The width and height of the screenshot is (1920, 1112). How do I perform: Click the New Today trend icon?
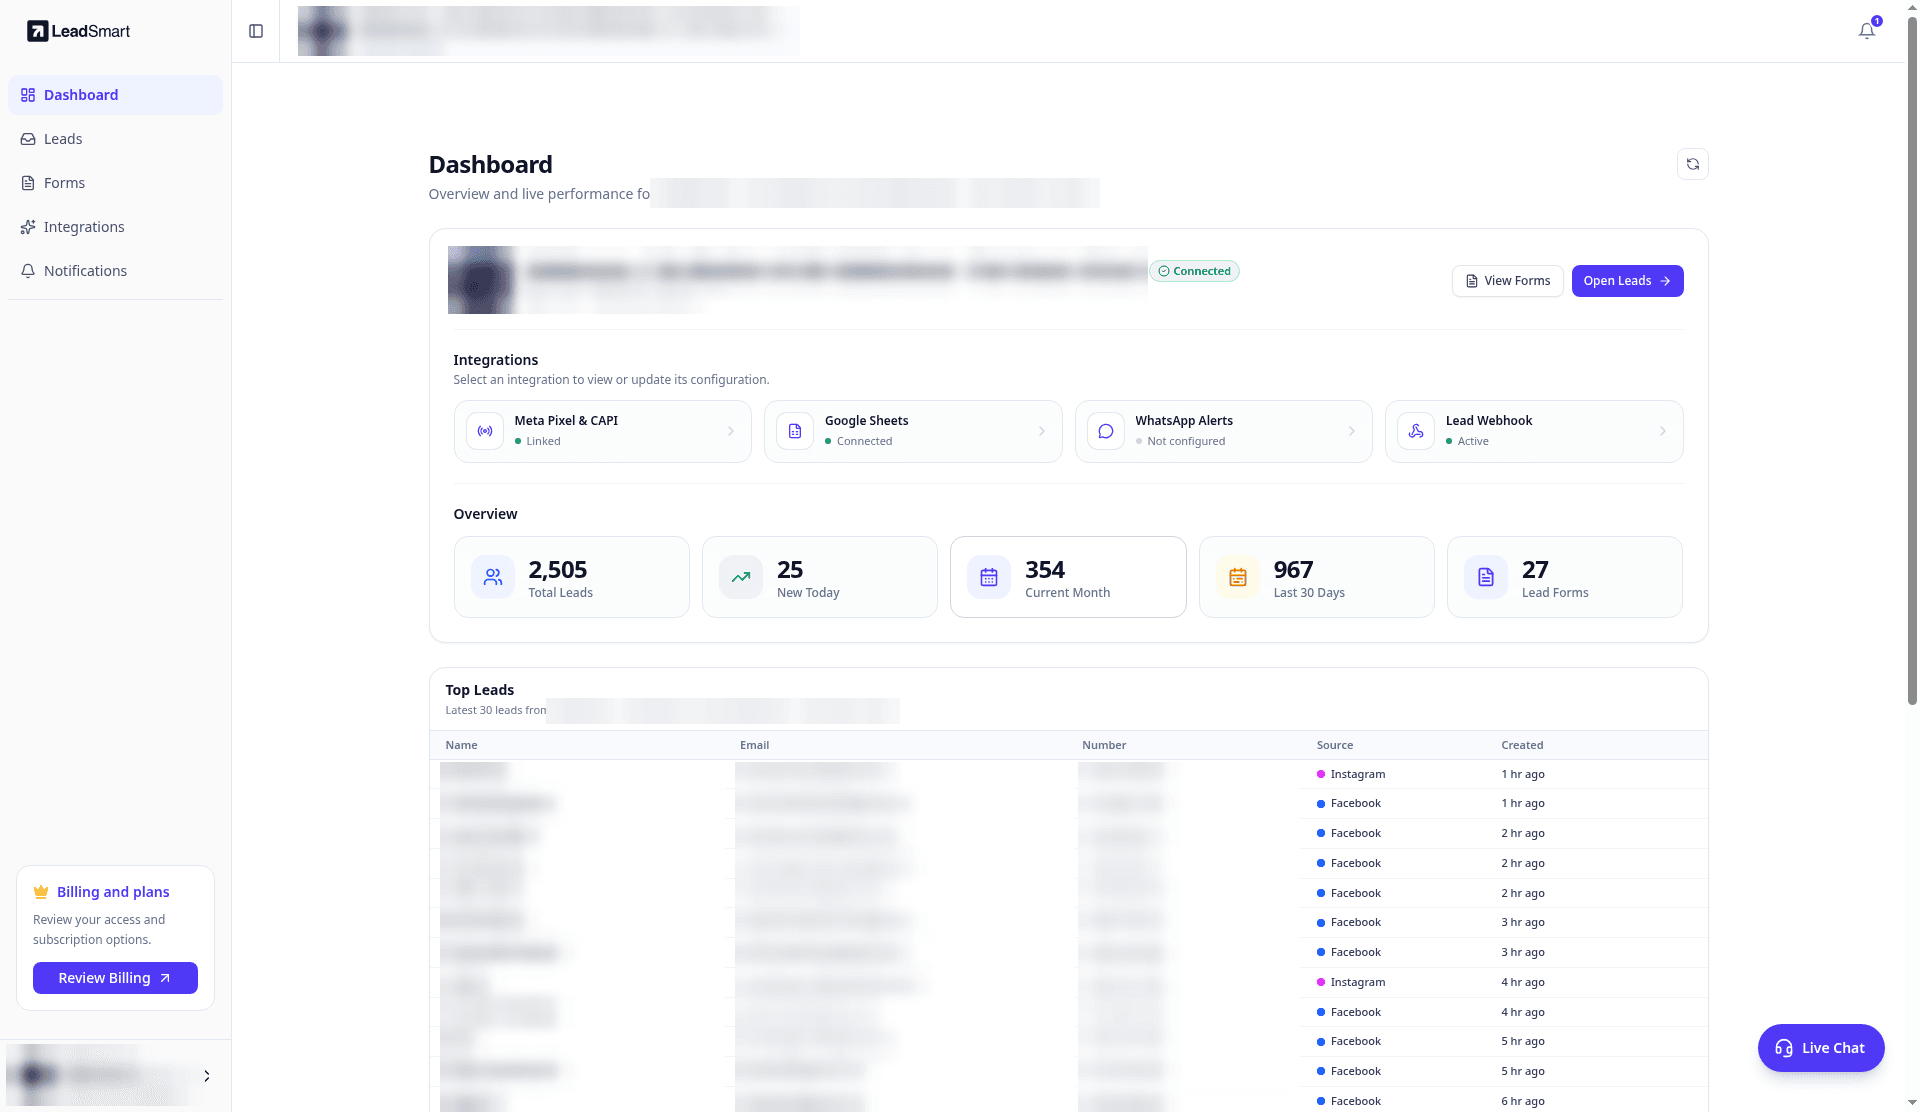coord(741,577)
